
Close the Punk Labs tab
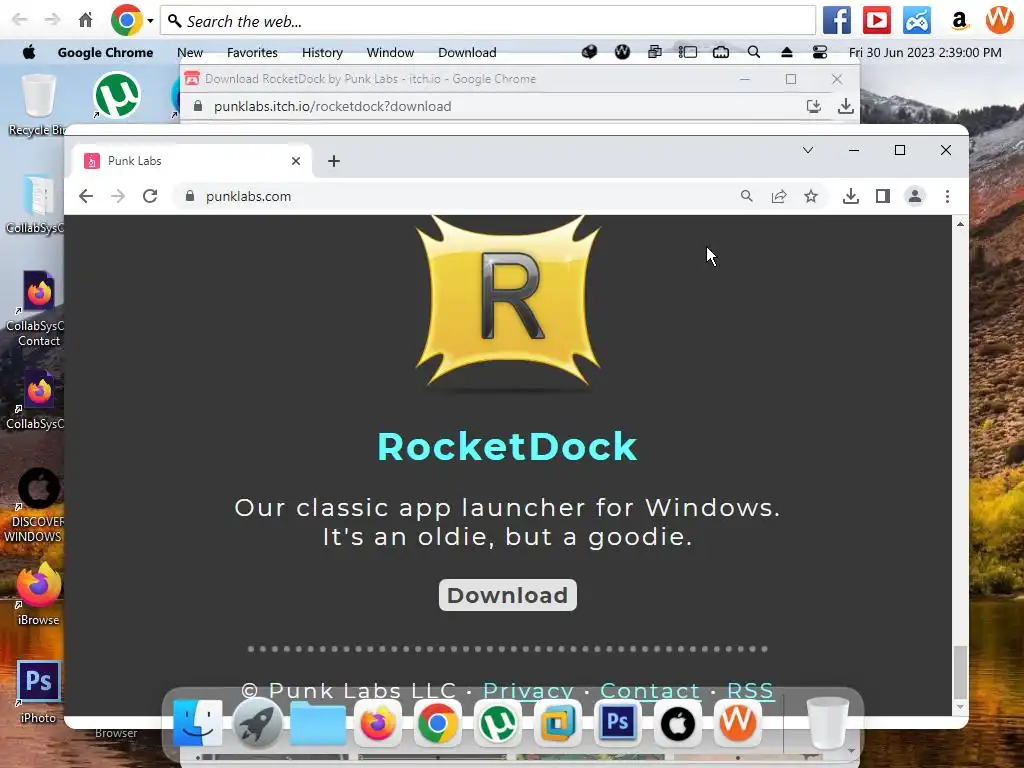[296, 161]
